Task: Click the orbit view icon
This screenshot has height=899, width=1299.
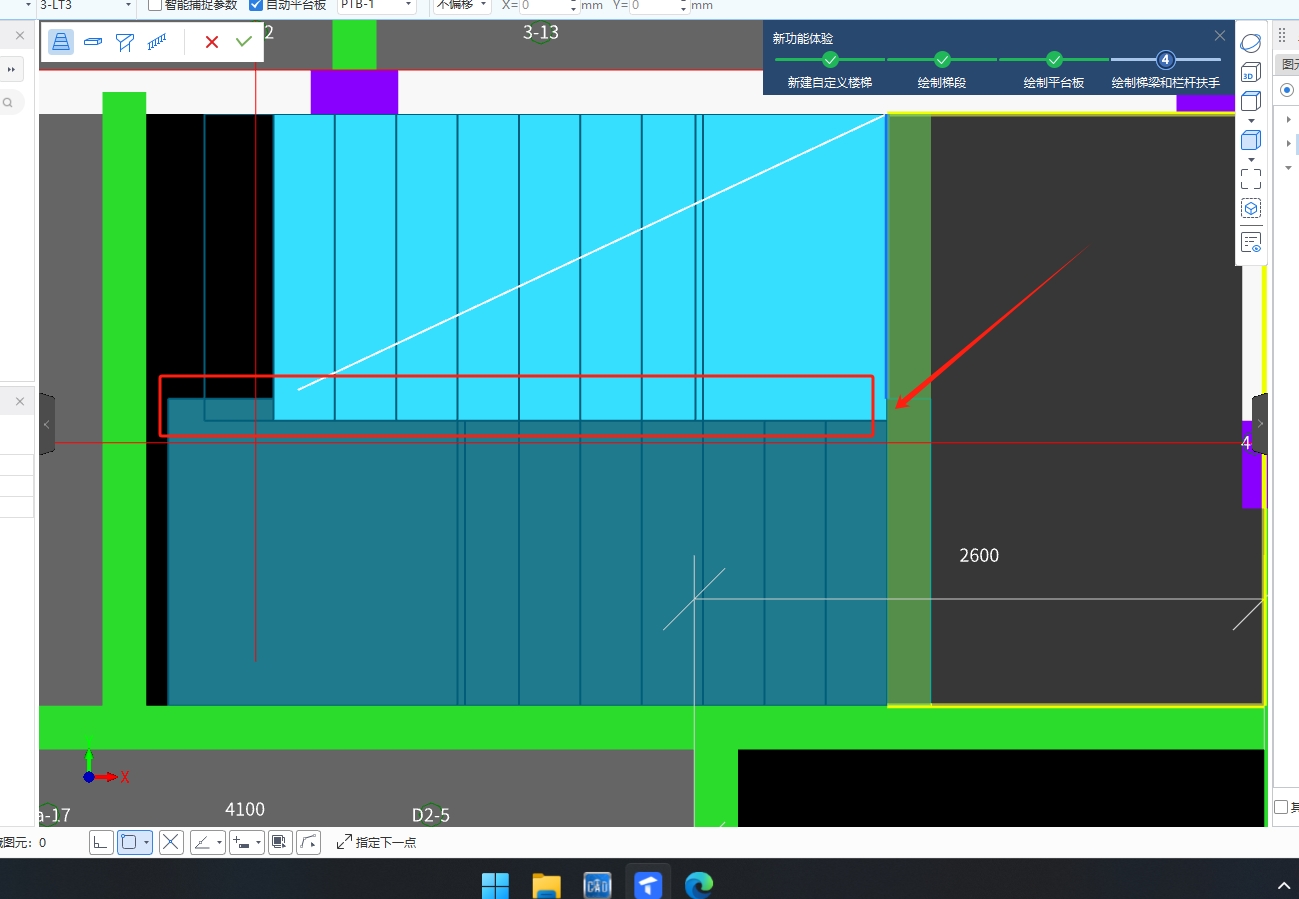Action: (x=1251, y=43)
